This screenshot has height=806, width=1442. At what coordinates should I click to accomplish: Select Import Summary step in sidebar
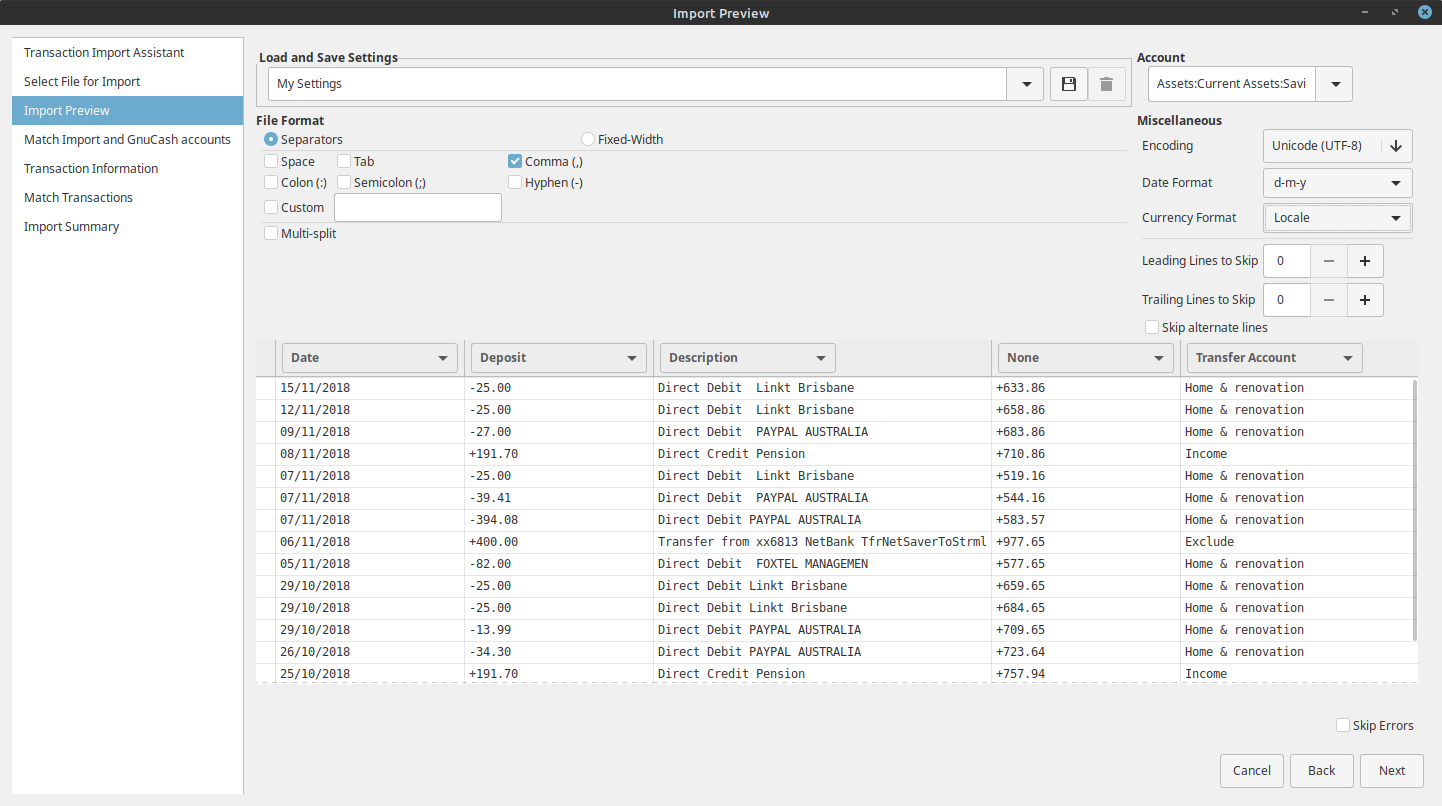(71, 226)
